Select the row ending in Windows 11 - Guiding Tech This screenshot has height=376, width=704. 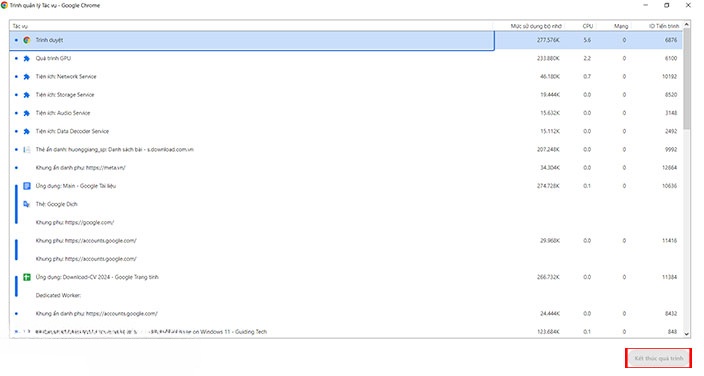[x=346, y=332]
